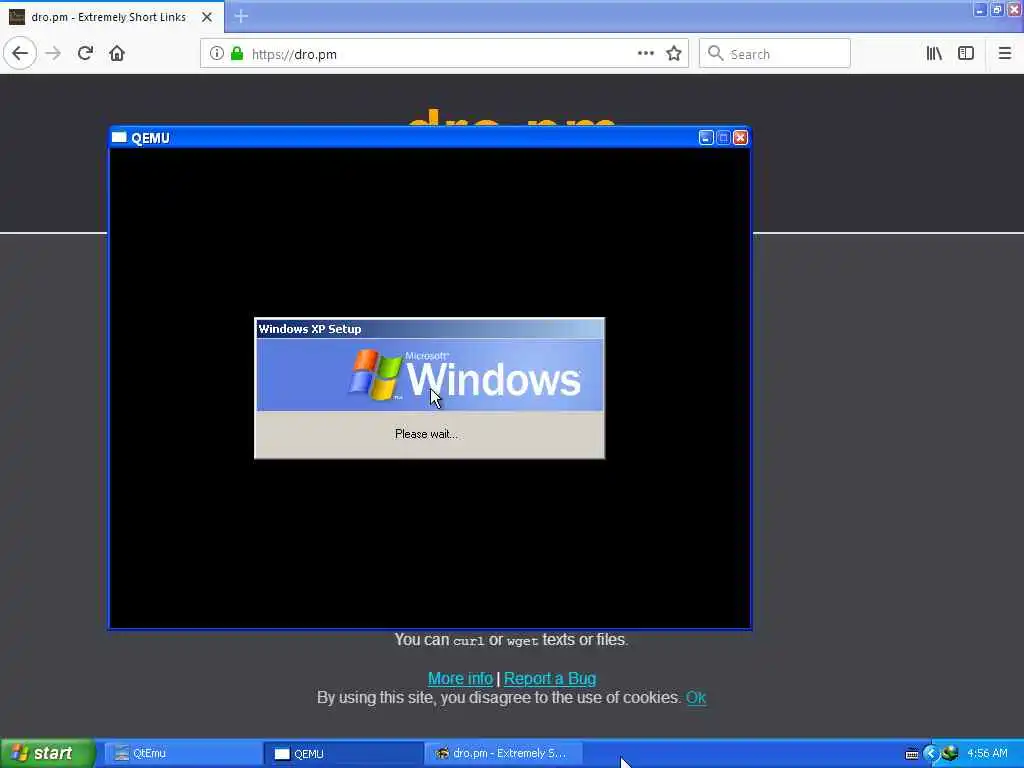Go back using Firefox back arrow
The width and height of the screenshot is (1024, 768).
pyautogui.click(x=20, y=54)
